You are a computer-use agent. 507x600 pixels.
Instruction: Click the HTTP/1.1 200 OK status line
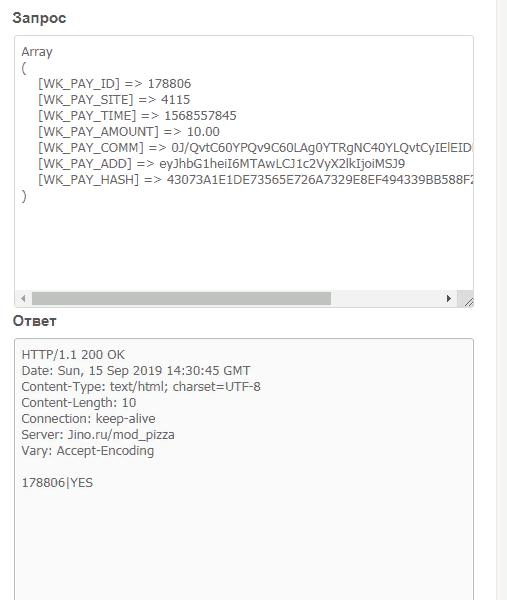(73, 355)
